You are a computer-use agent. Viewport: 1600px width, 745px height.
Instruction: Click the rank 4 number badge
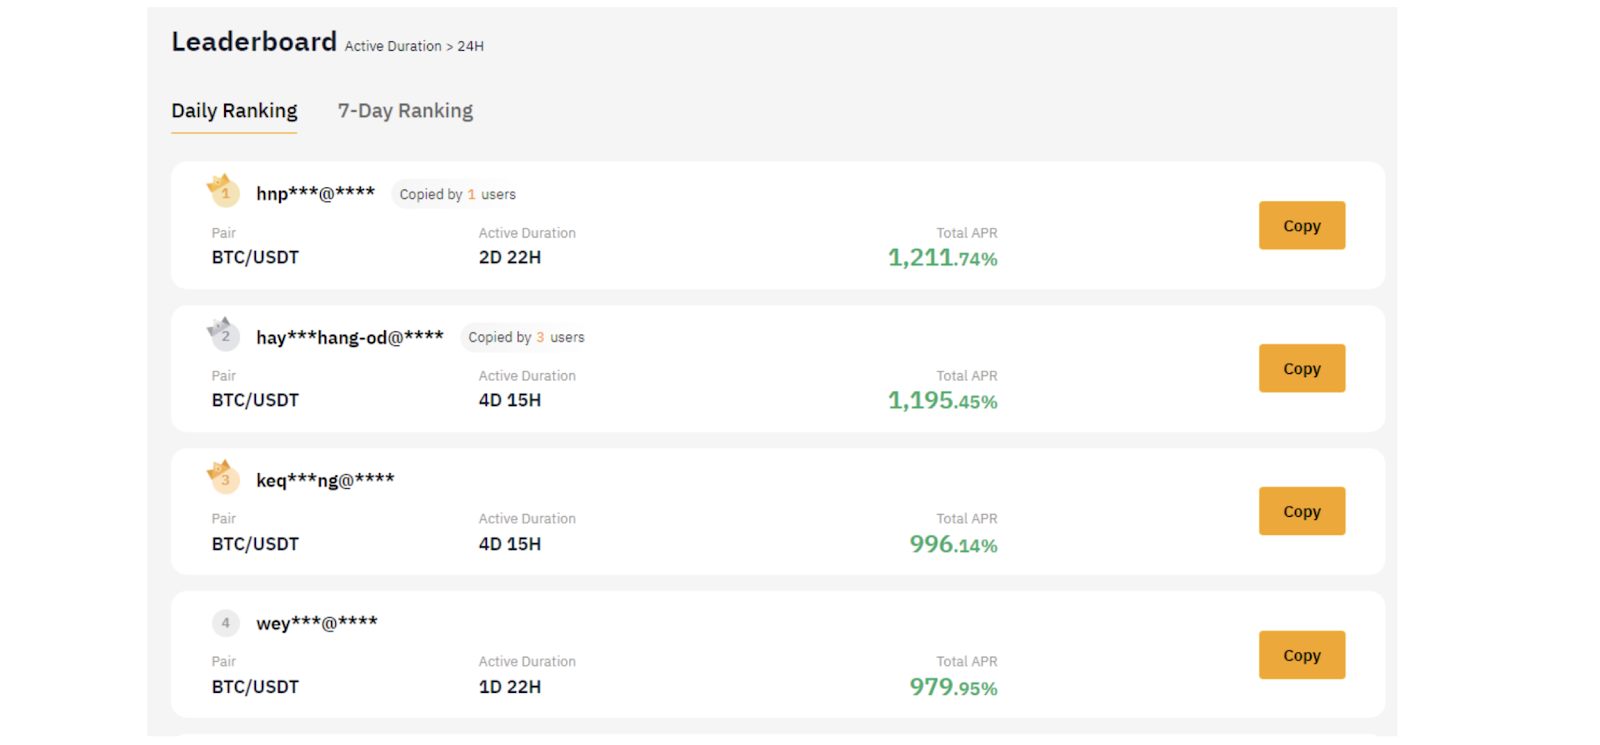tap(225, 623)
